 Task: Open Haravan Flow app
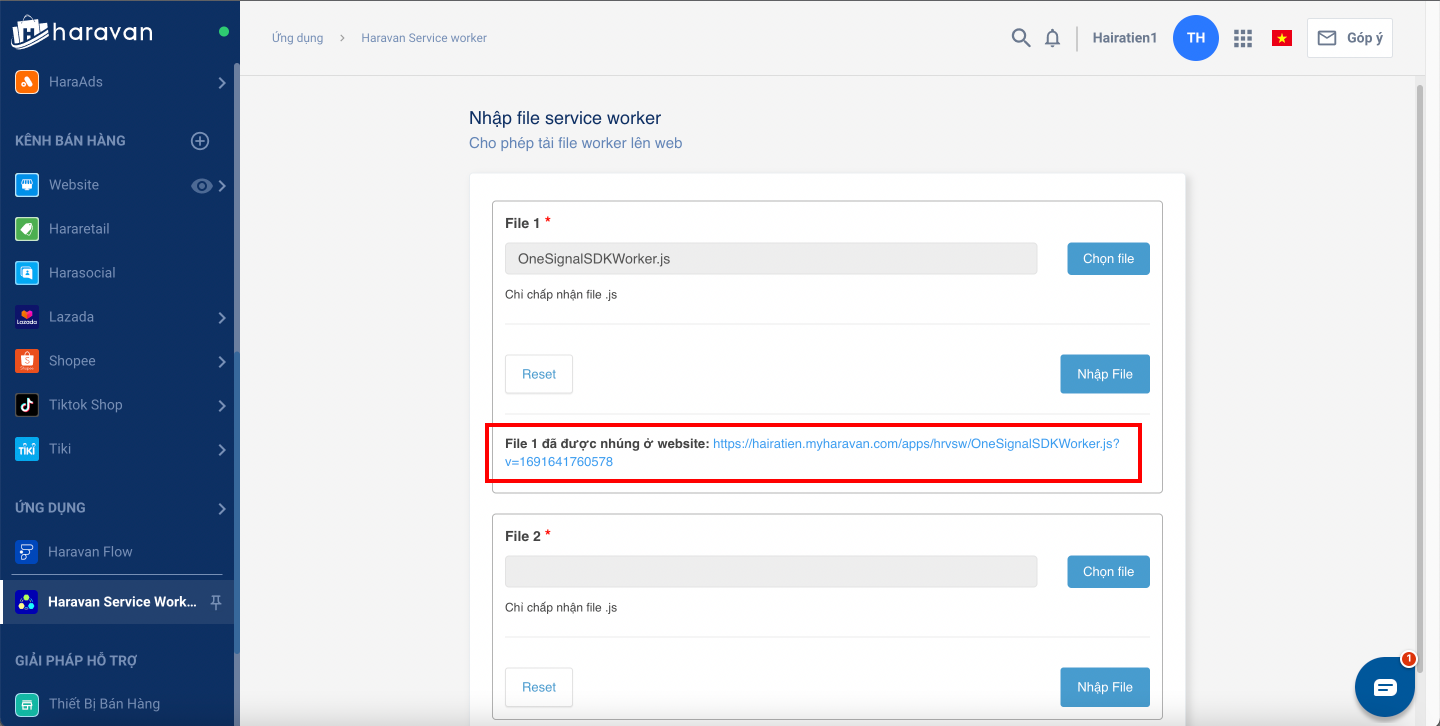pyautogui.click(x=90, y=552)
